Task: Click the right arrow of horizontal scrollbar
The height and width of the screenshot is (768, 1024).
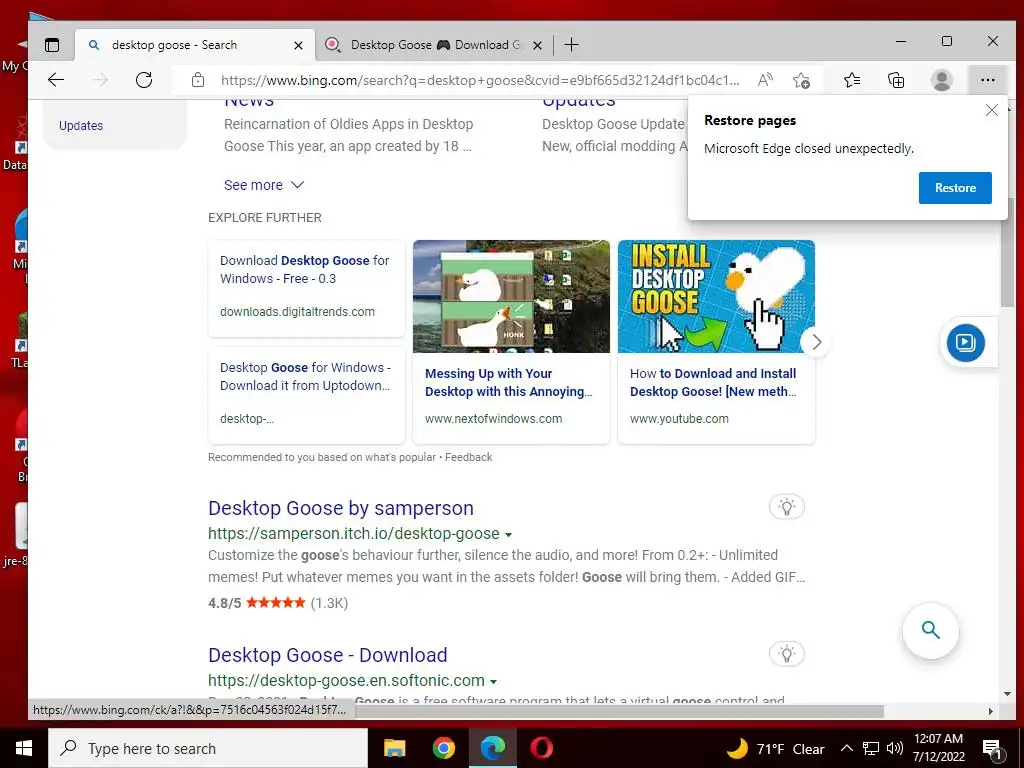Action: (990, 711)
